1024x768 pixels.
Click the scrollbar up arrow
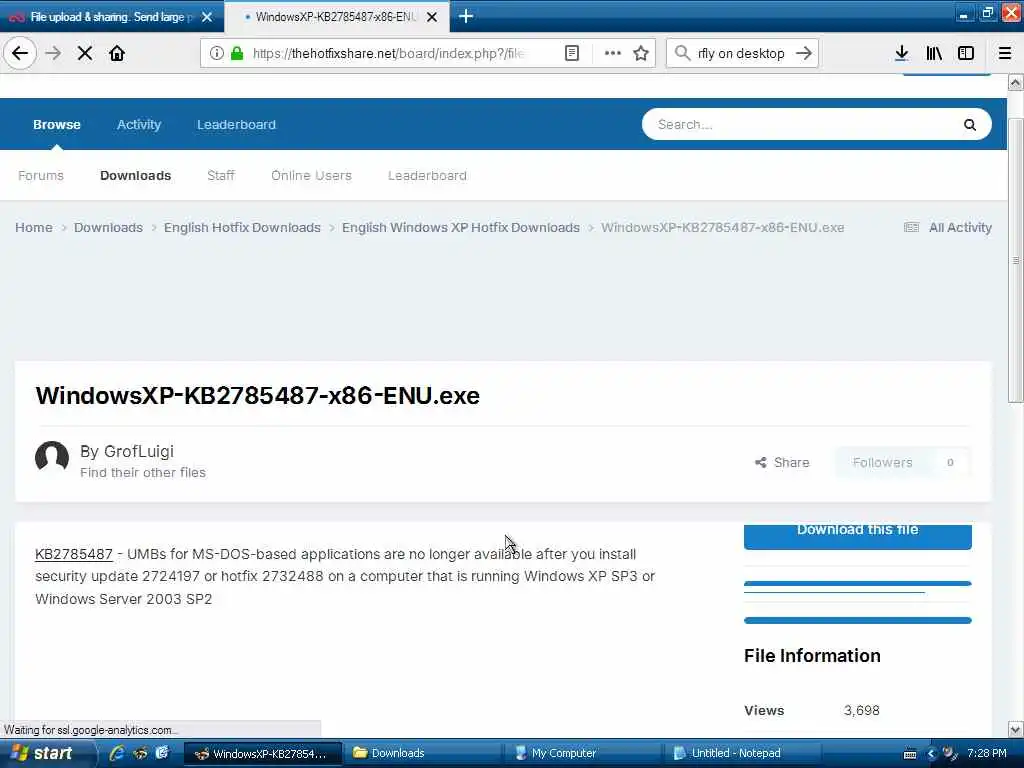1015,82
